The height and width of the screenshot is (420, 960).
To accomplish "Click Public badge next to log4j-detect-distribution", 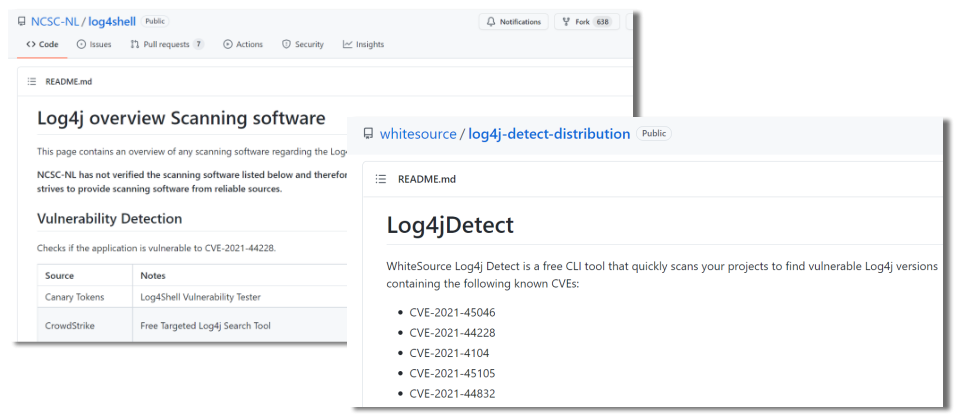I will click(x=654, y=133).
